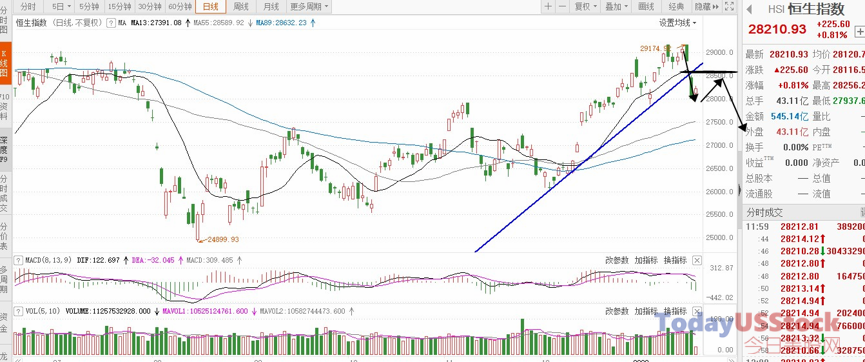Viewport: 865px width, 362px height.
Task: Switch to the 30分钟 tab
Action: pyautogui.click(x=149, y=7)
